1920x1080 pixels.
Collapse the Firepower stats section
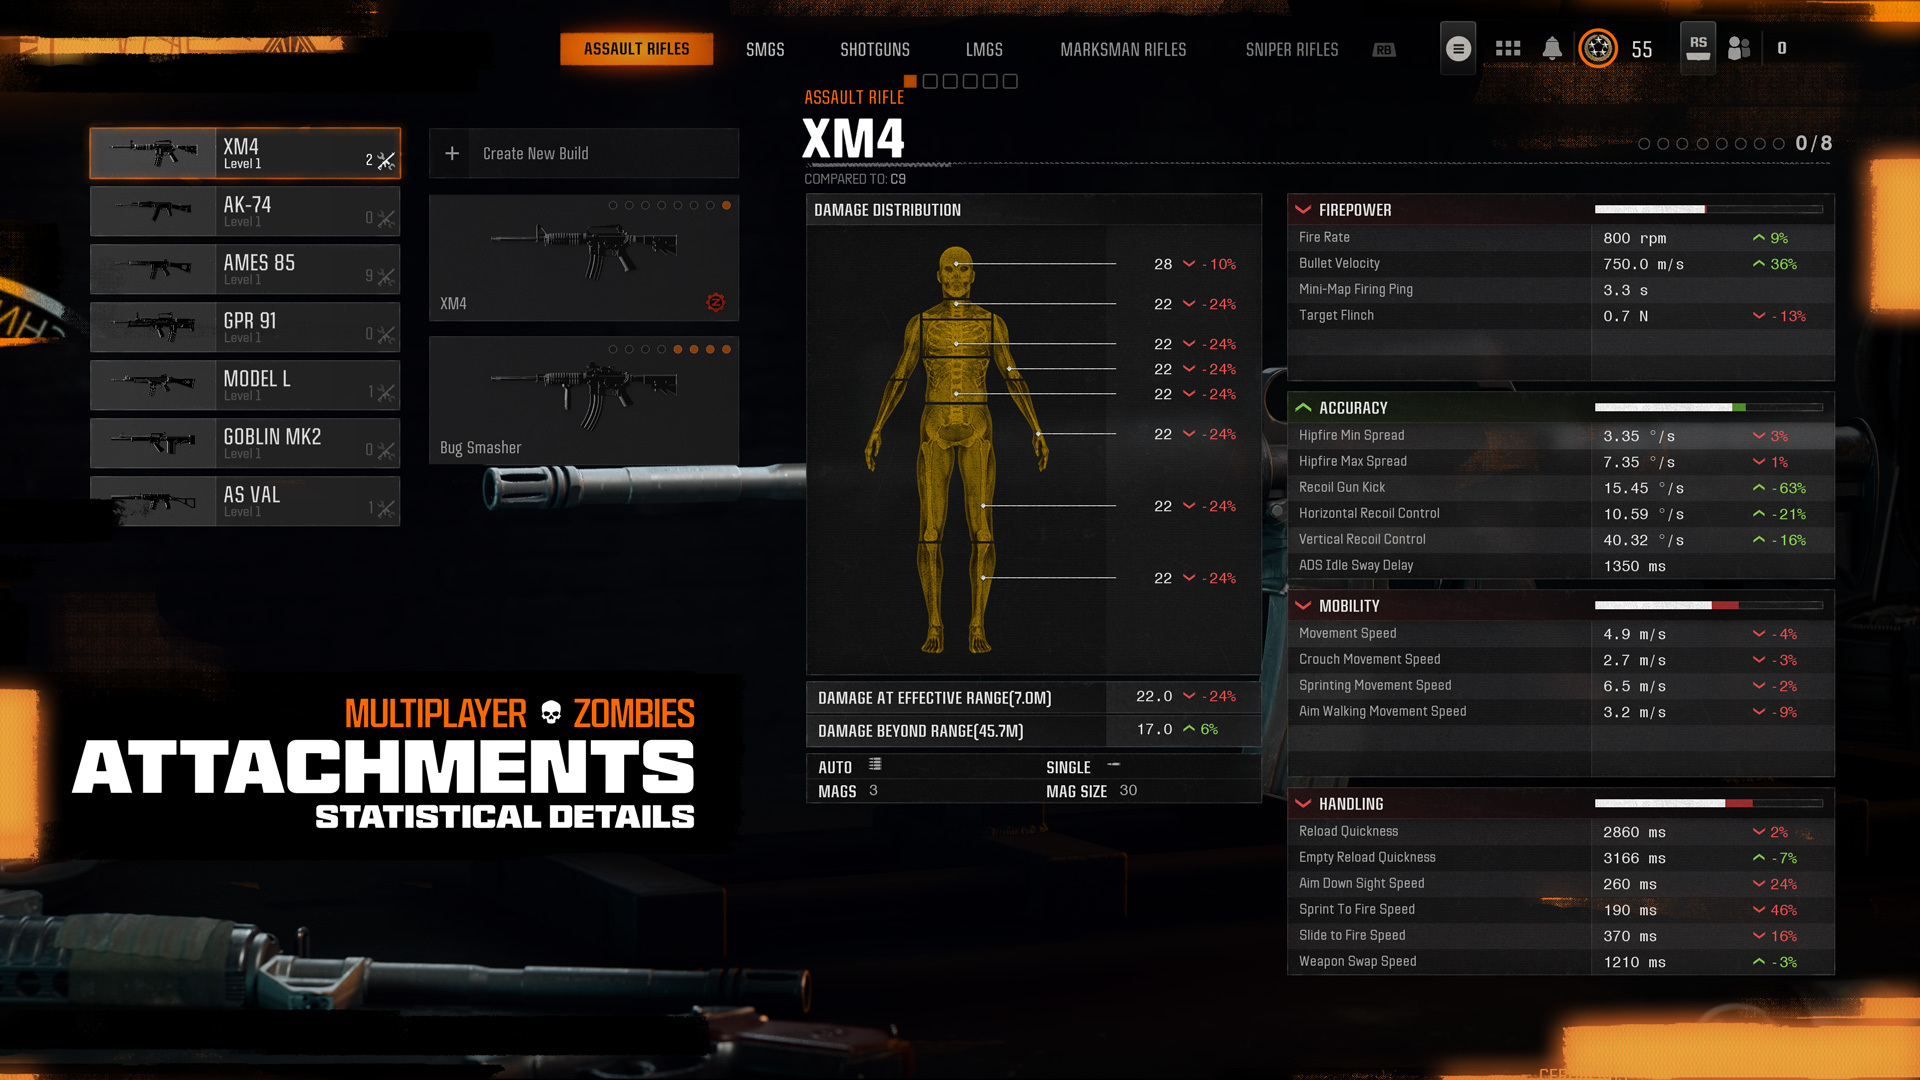[1303, 210]
